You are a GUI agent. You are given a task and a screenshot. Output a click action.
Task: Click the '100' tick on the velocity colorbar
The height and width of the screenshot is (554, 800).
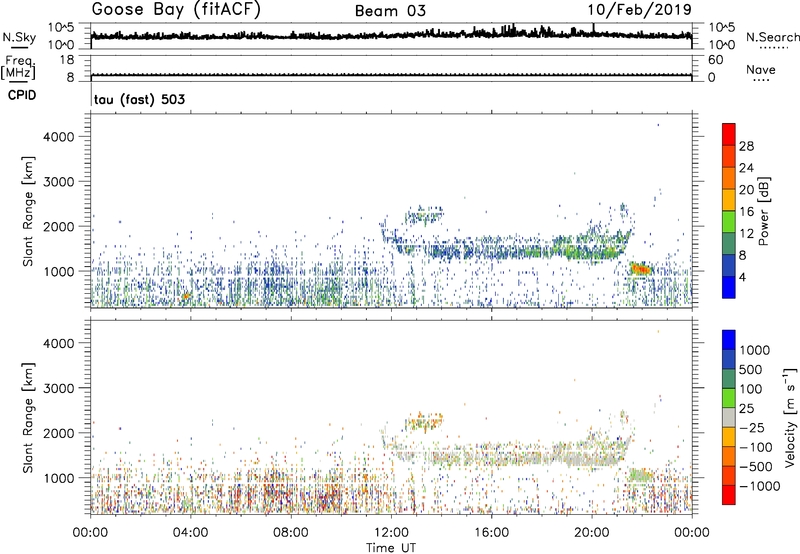tap(751, 389)
